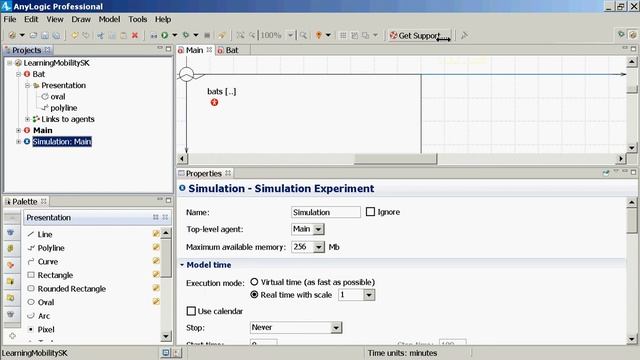The width and height of the screenshot is (640, 360).
Task: Click the simulation Name input field
Action: pyautogui.click(x=326, y=212)
